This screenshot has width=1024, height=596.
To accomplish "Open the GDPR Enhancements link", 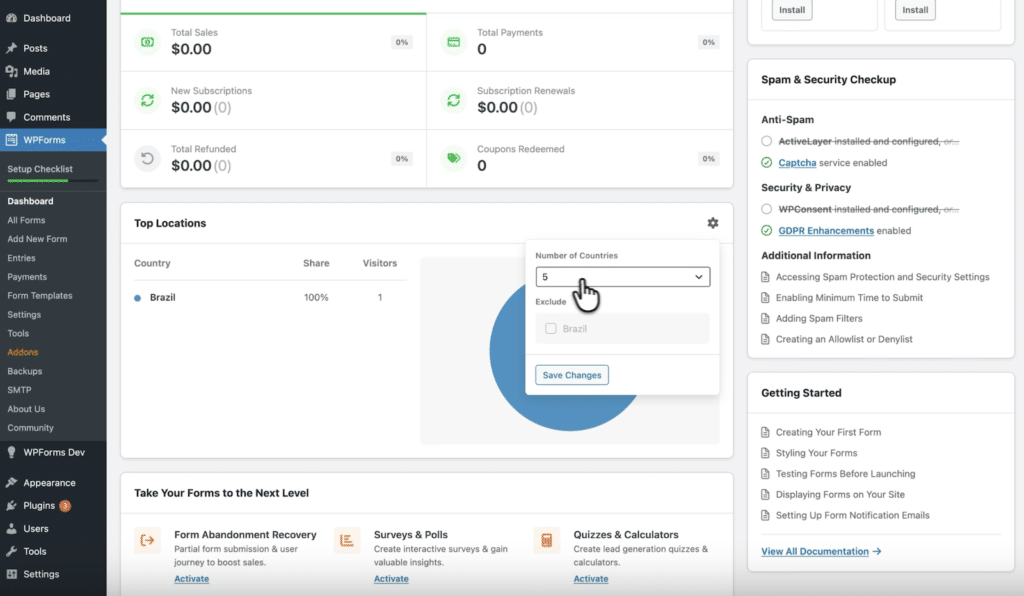I will [x=825, y=230].
